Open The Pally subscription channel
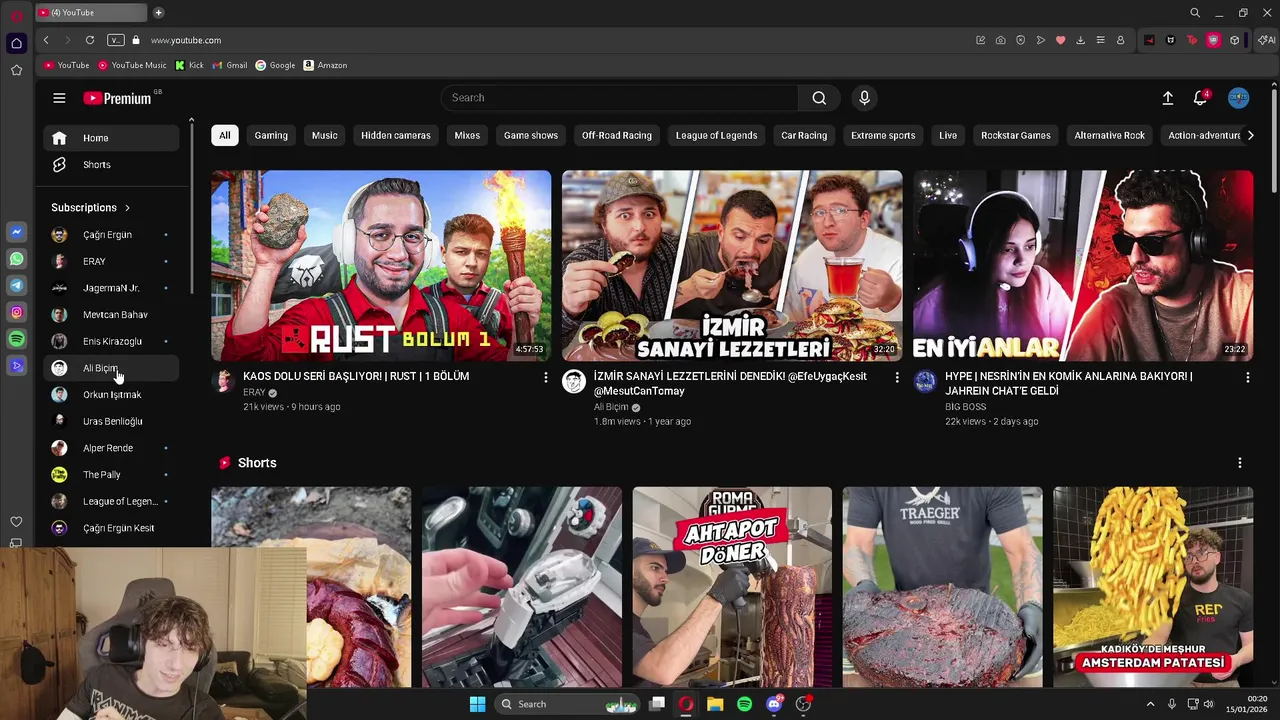The image size is (1280, 720). point(111,475)
